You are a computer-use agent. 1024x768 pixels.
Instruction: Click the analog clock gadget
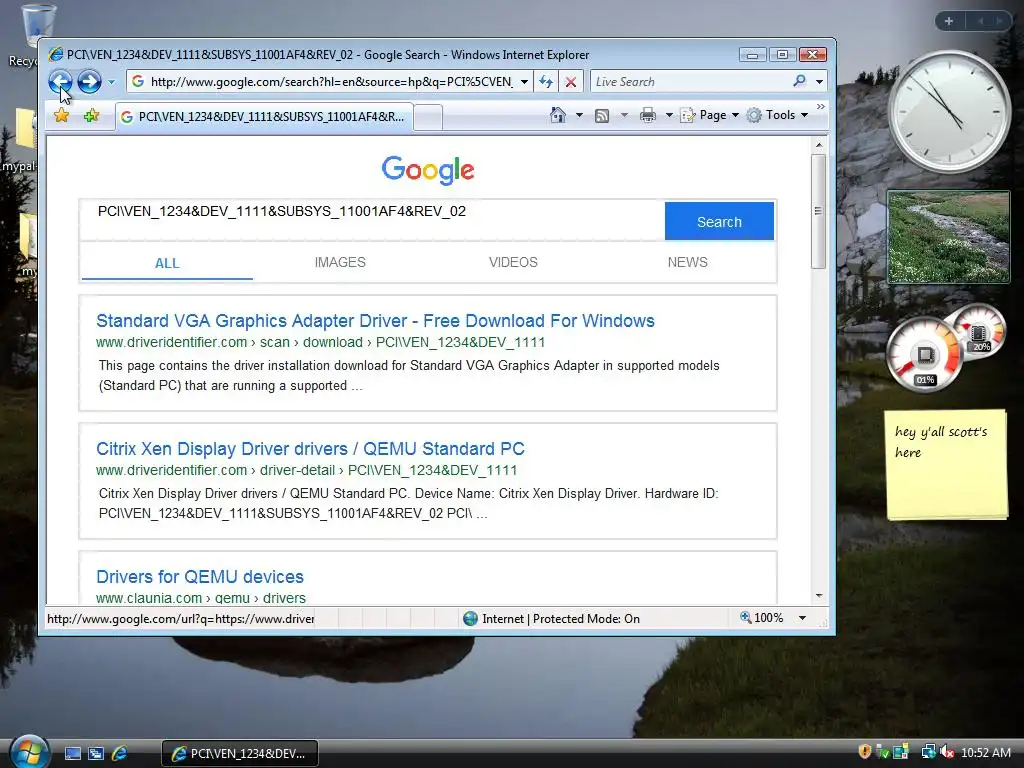[948, 112]
